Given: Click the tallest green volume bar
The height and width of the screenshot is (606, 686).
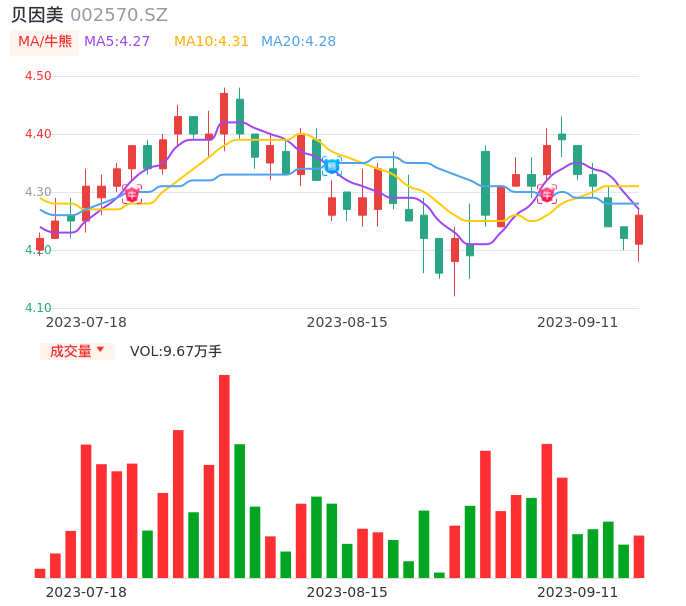Looking at the screenshot, I should point(240,510).
